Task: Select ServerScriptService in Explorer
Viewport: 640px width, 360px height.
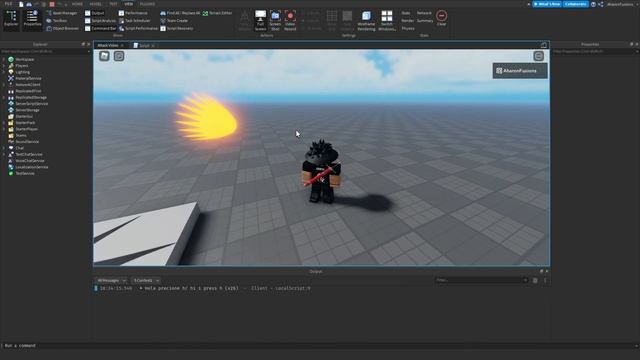Action: (x=31, y=104)
